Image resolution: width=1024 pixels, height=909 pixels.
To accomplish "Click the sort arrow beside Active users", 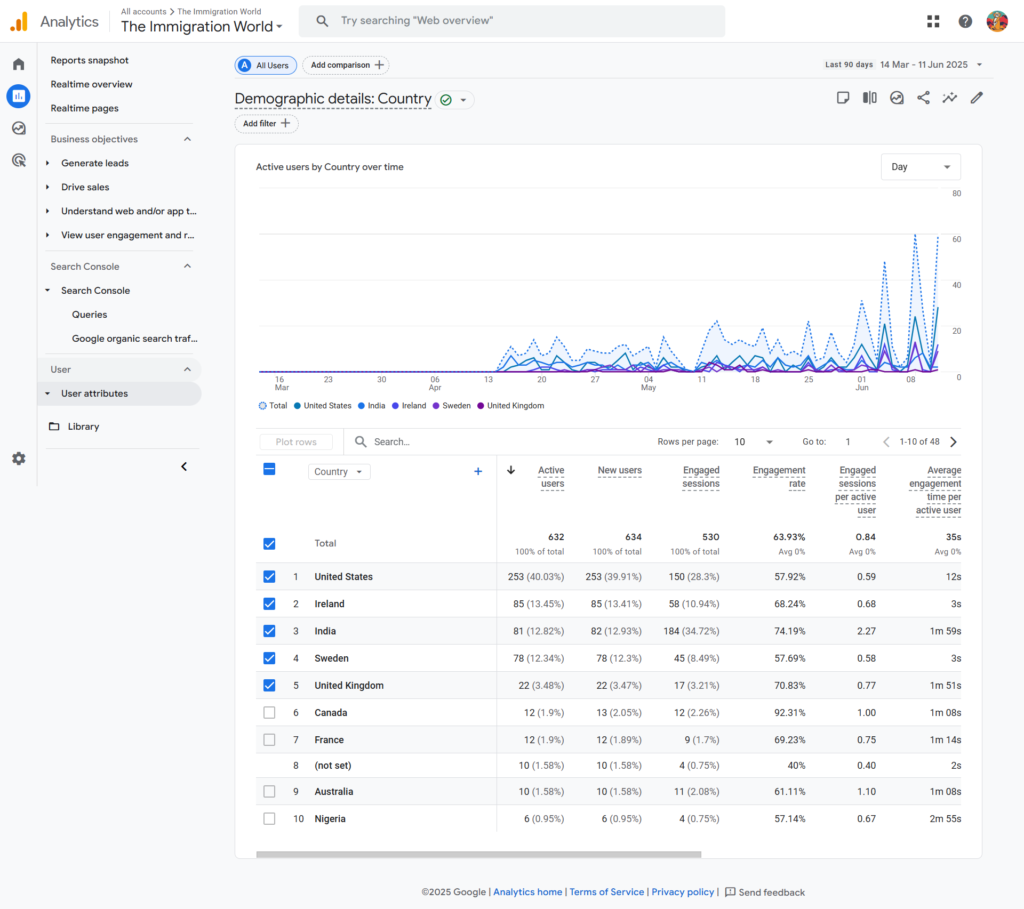I will (x=511, y=470).
